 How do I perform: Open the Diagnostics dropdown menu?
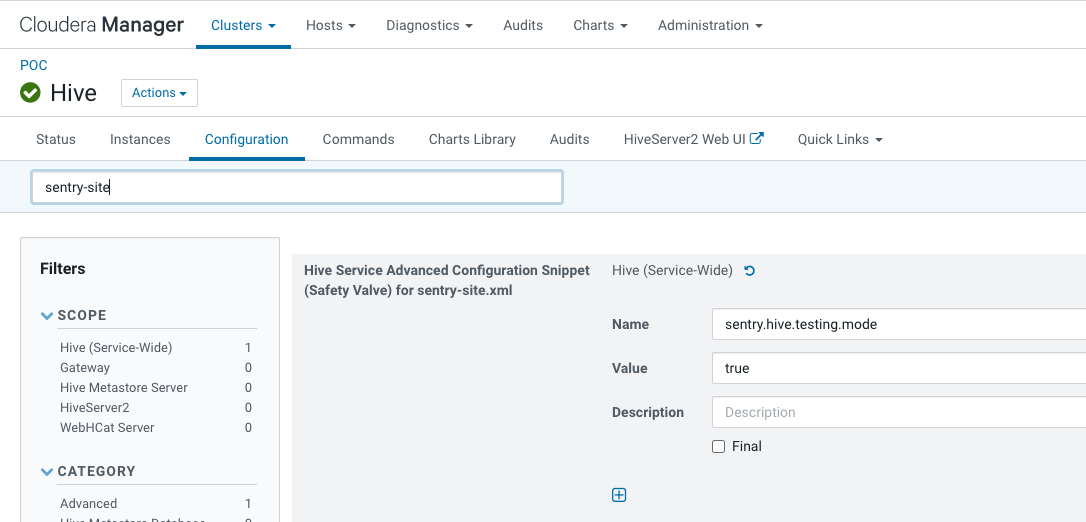429,25
